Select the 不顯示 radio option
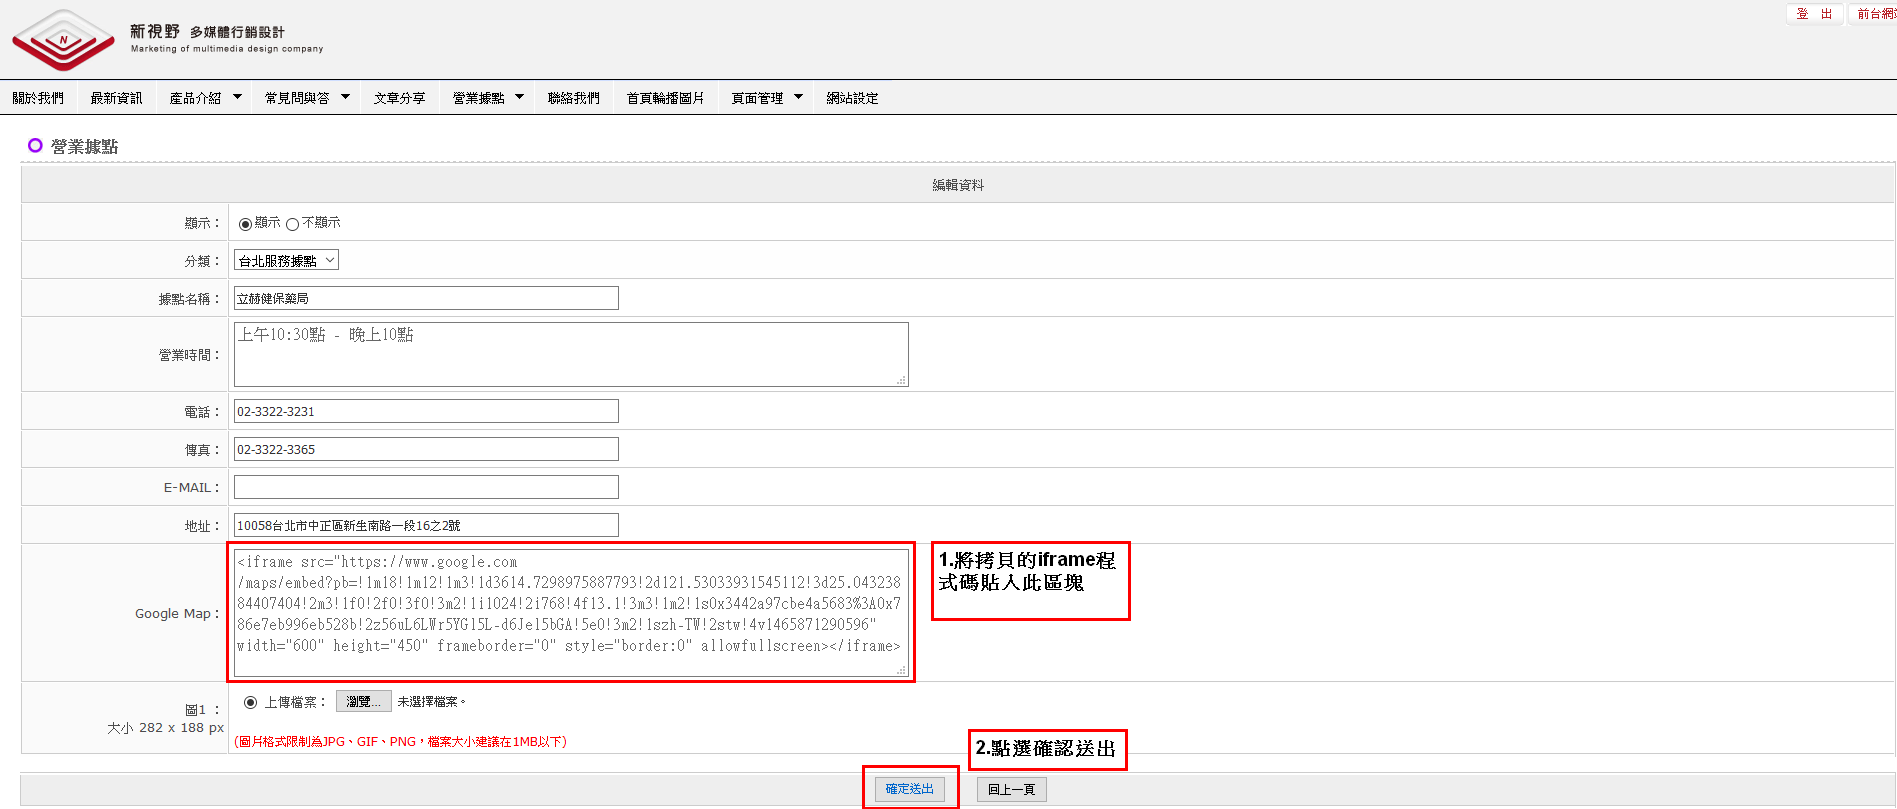Screen dimensions: 1897x809 tap(293, 224)
